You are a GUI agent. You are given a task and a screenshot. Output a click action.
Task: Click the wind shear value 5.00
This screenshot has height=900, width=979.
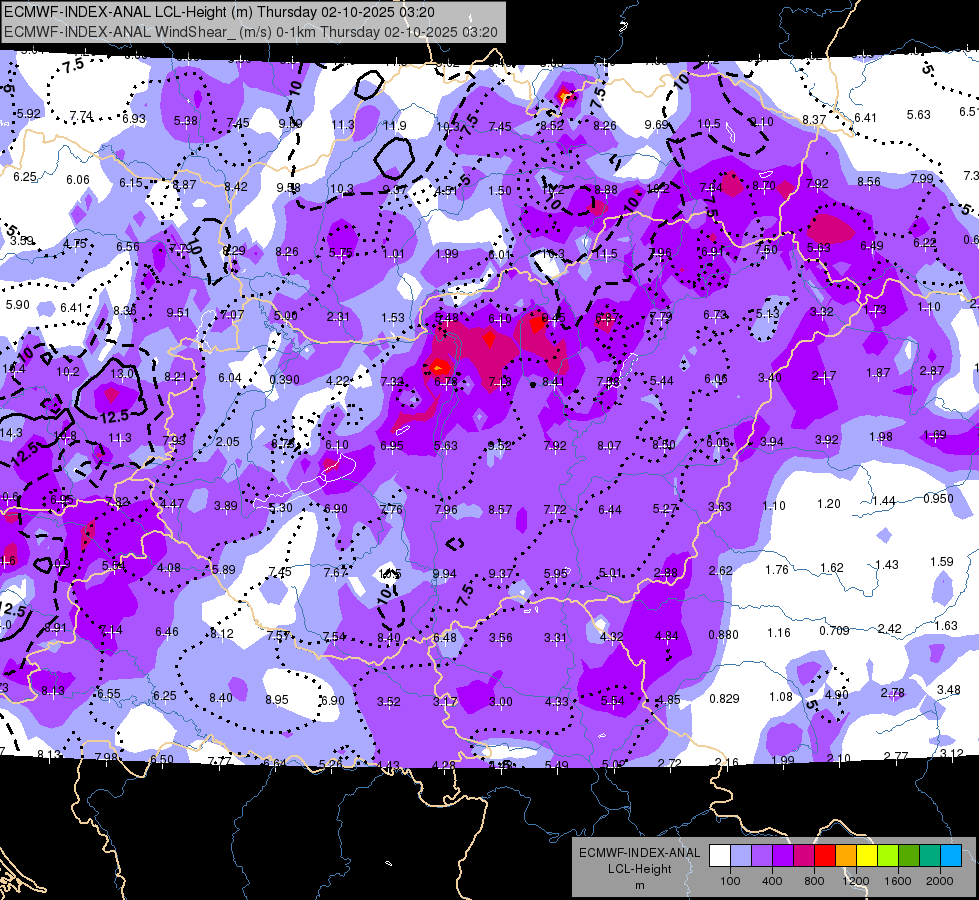(285, 315)
